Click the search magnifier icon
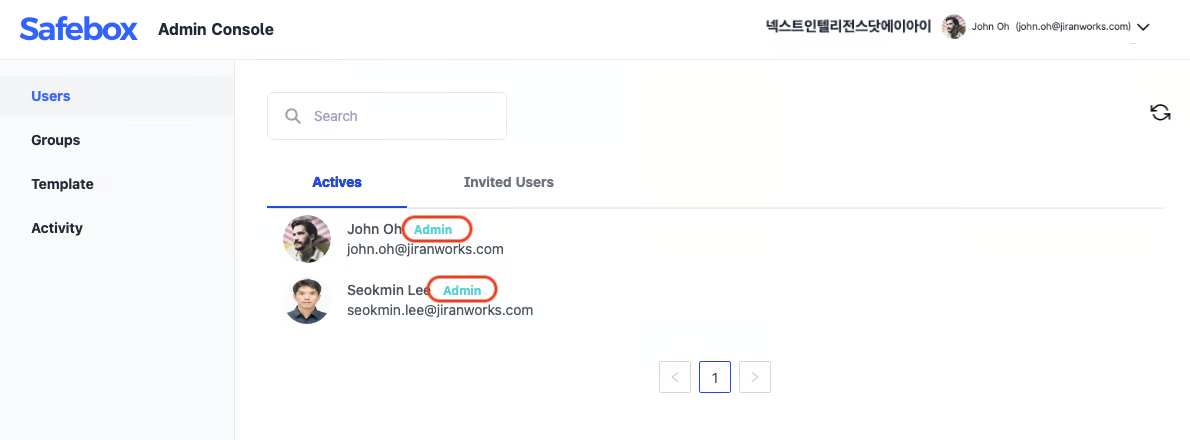Viewport: 1190px width, 440px height. click(293, 116)
